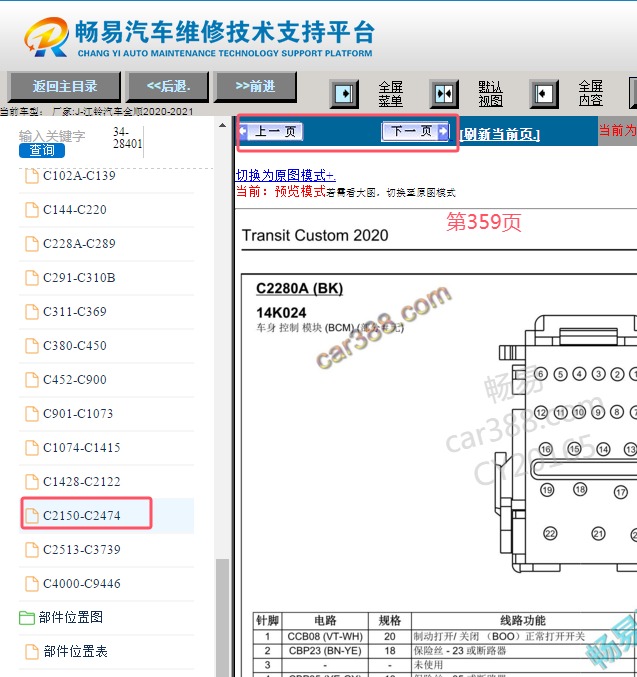Open the C2513-C3739 tree entry

pyautogui.click(x=81, y=550)
